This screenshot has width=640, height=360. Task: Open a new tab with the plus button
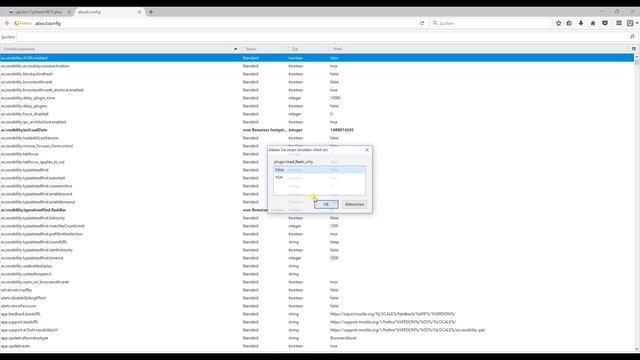[x=151, y=12]
